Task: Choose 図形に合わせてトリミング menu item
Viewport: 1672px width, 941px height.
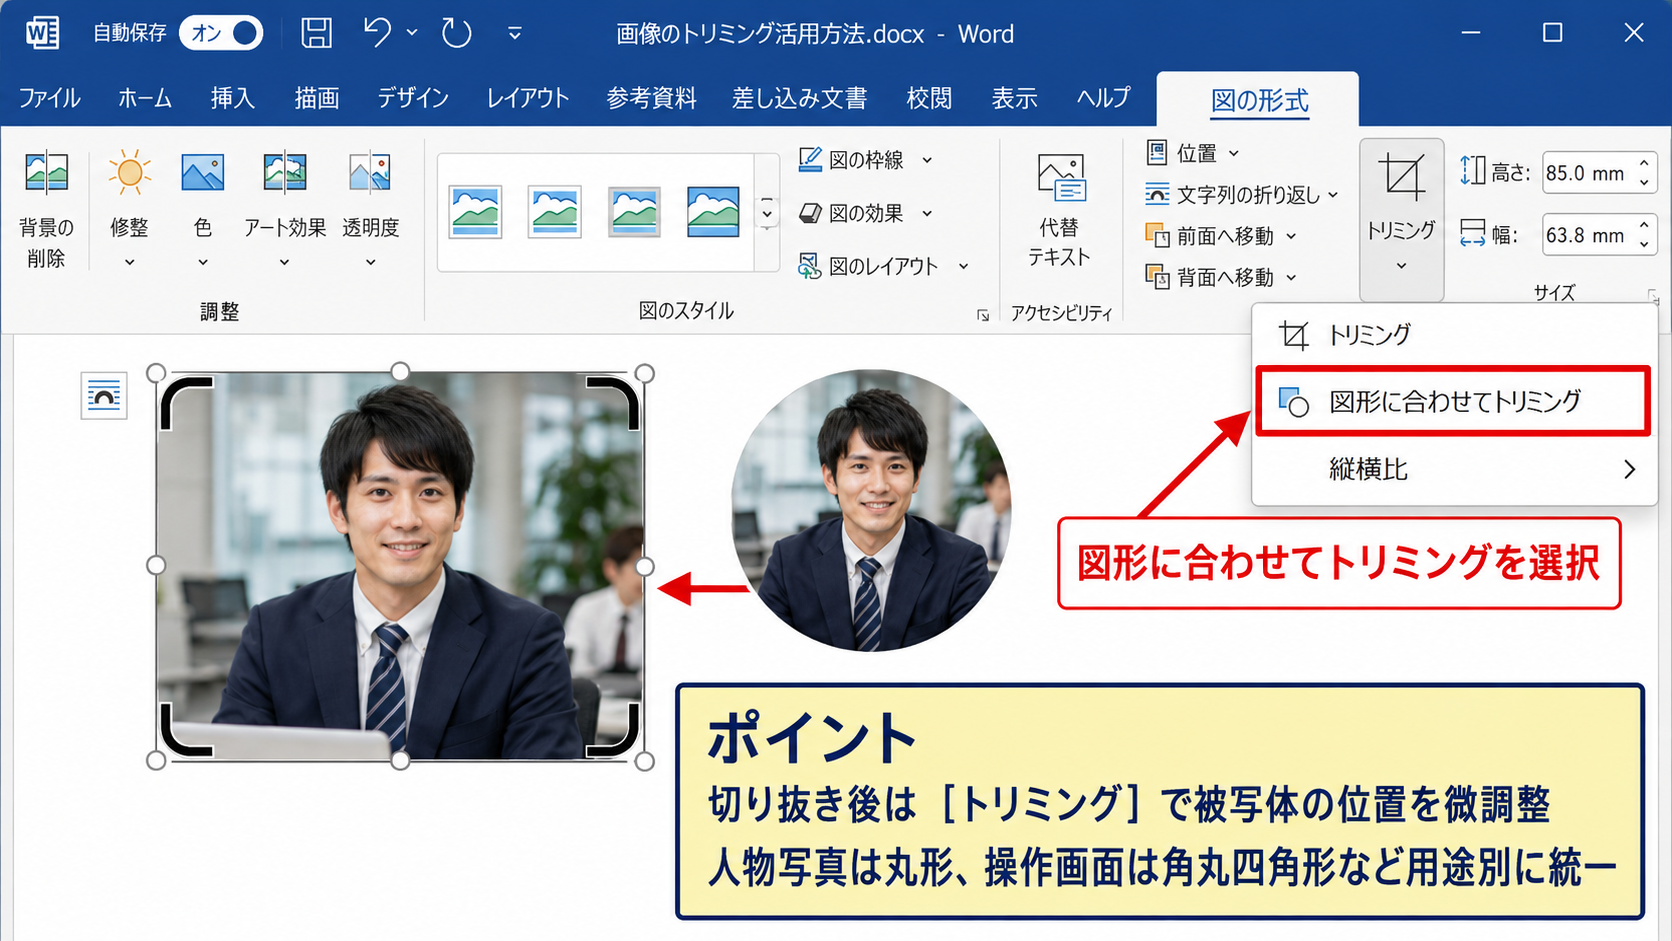Action: (1452, 401)
